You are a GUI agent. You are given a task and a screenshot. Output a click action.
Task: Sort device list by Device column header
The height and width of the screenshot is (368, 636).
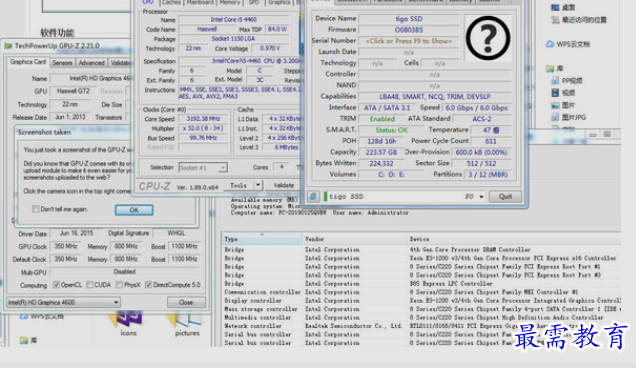click(x=514, y=239)
